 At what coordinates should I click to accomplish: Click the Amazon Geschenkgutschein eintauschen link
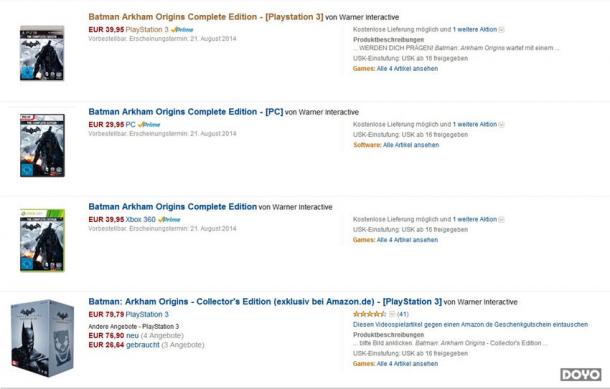(x=470, y=324)
